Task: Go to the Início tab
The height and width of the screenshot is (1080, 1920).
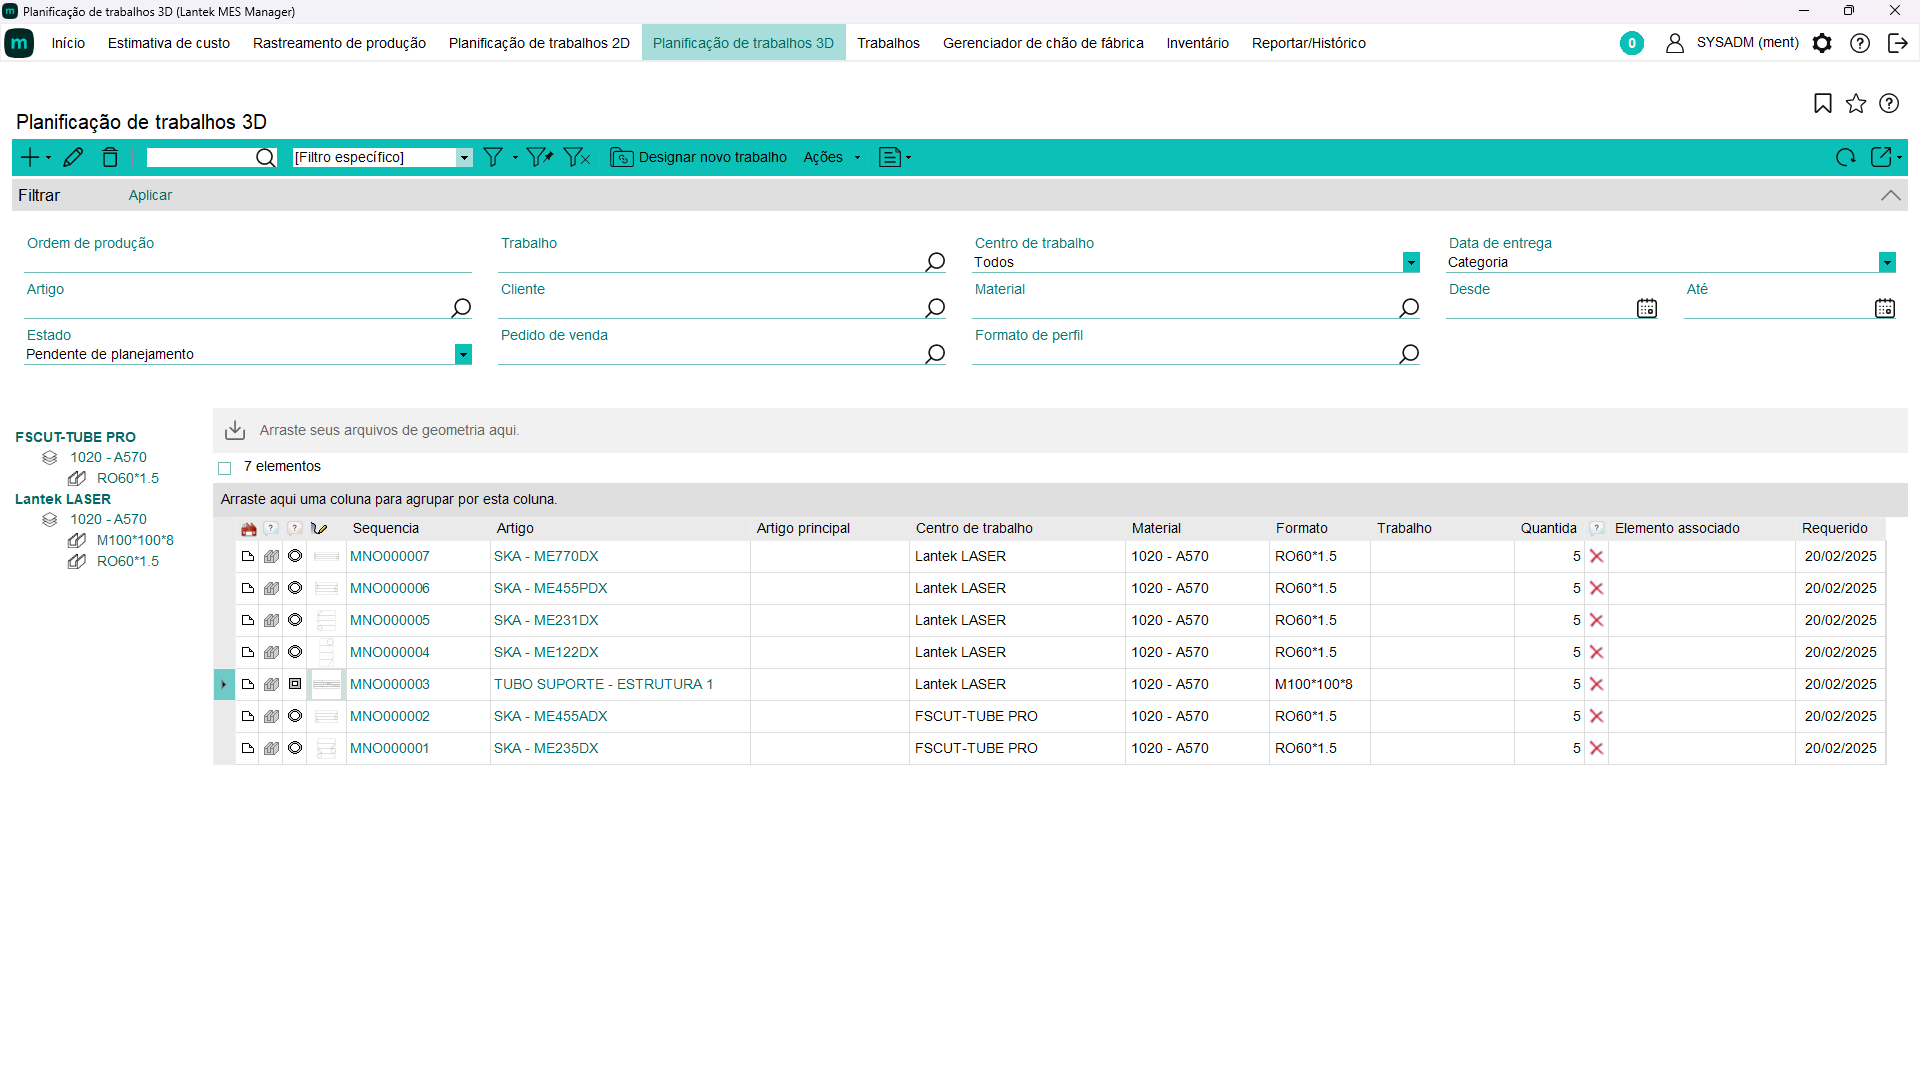Action: [x=68, y=43]
